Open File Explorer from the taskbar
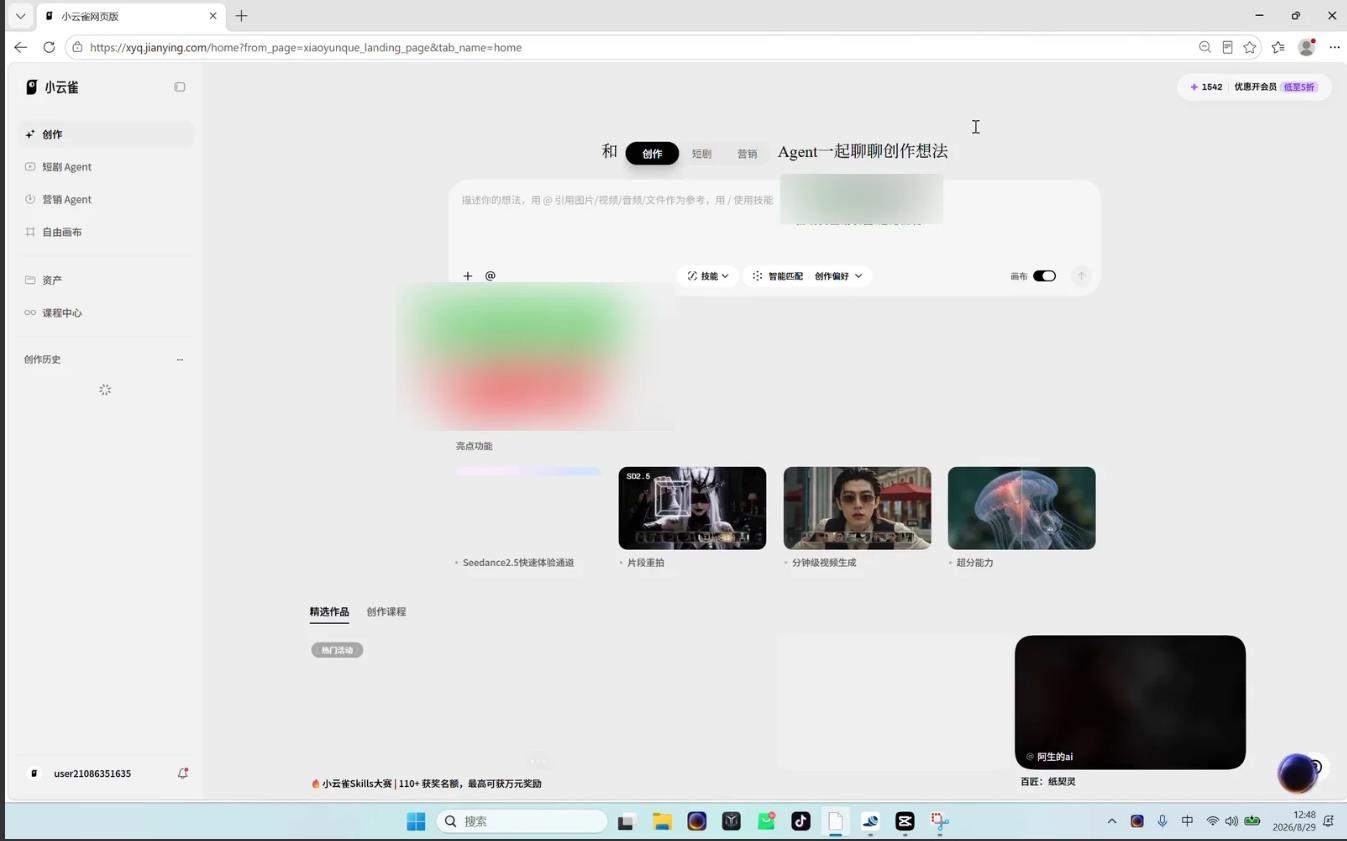The image size is (1347, 841). pos(662,821)
